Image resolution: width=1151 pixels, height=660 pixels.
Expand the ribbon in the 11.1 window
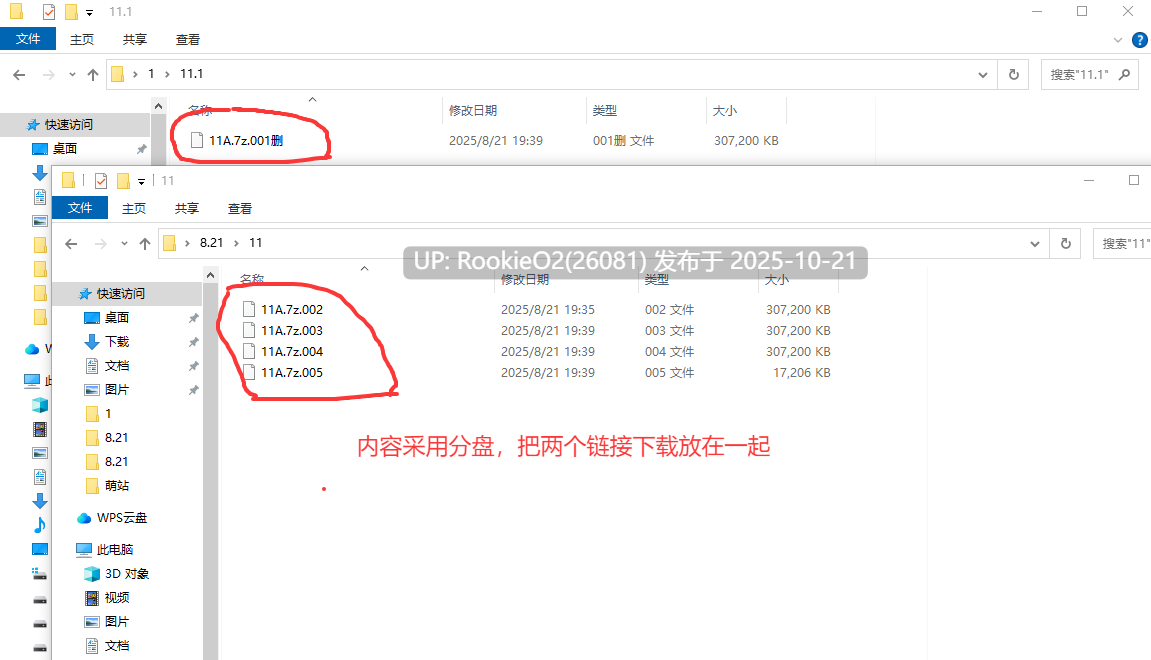1118,40
